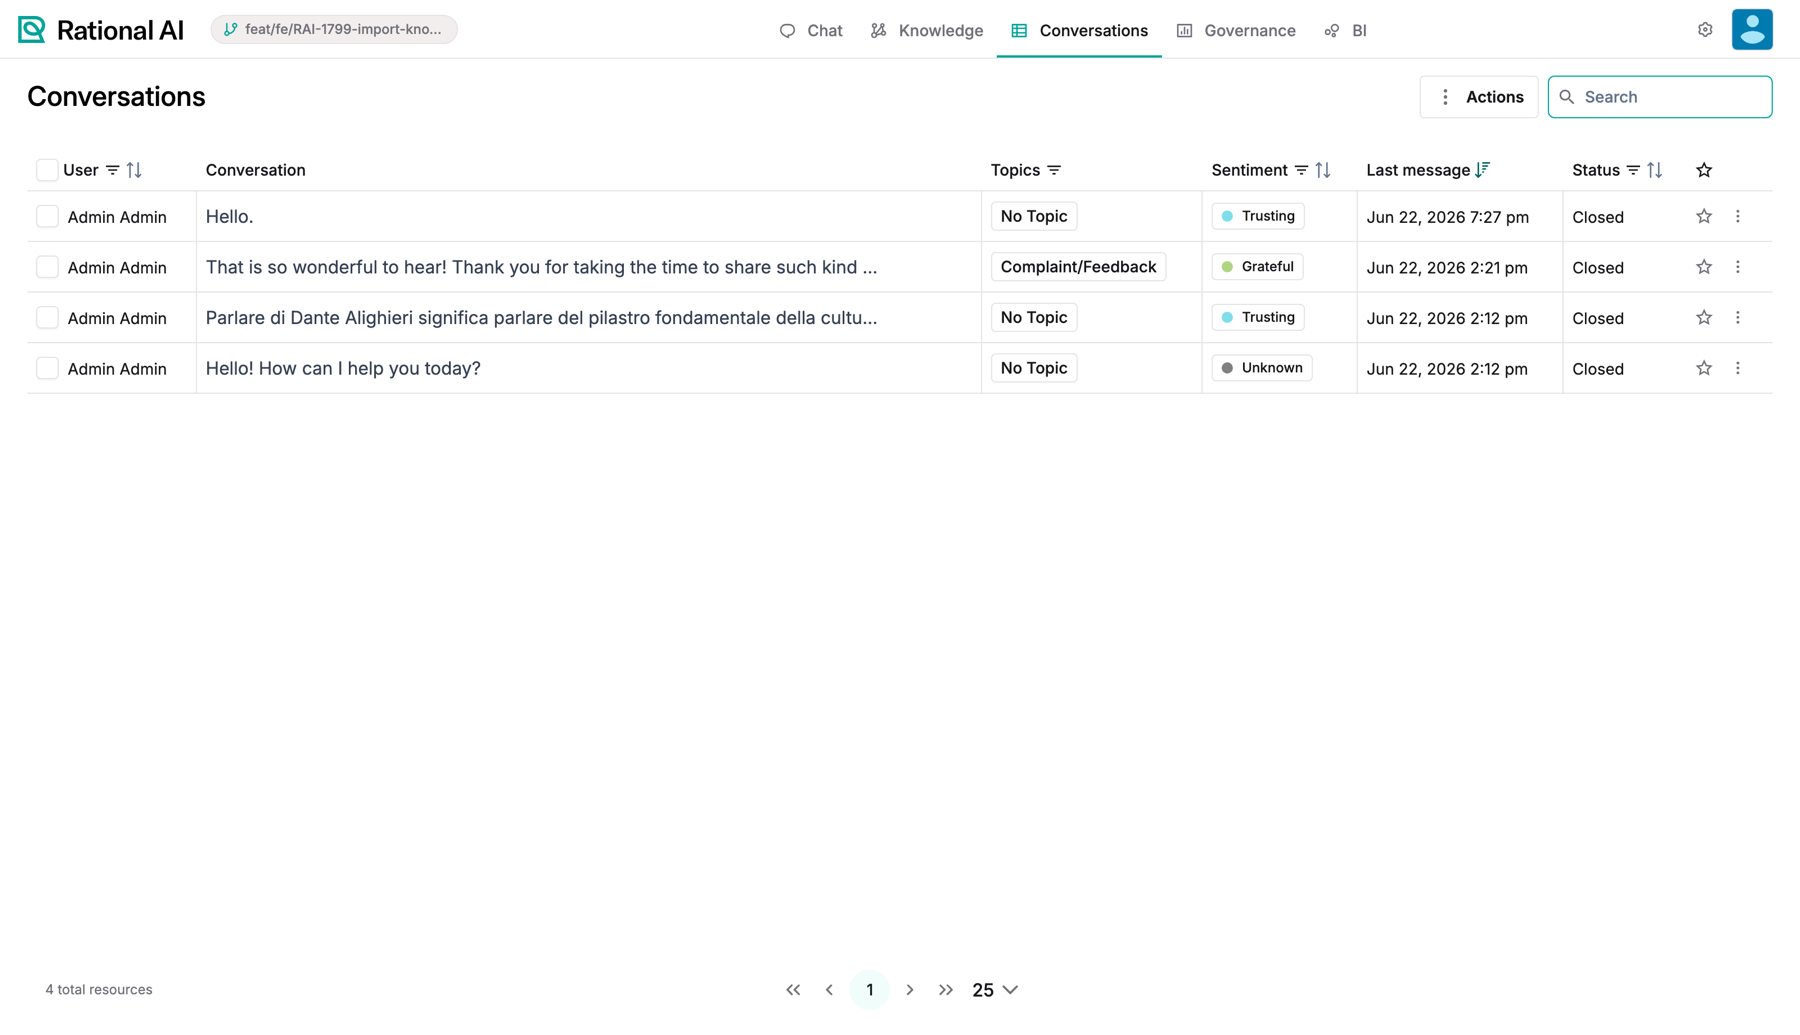Click the Last message column header label

coord(1418,170)
